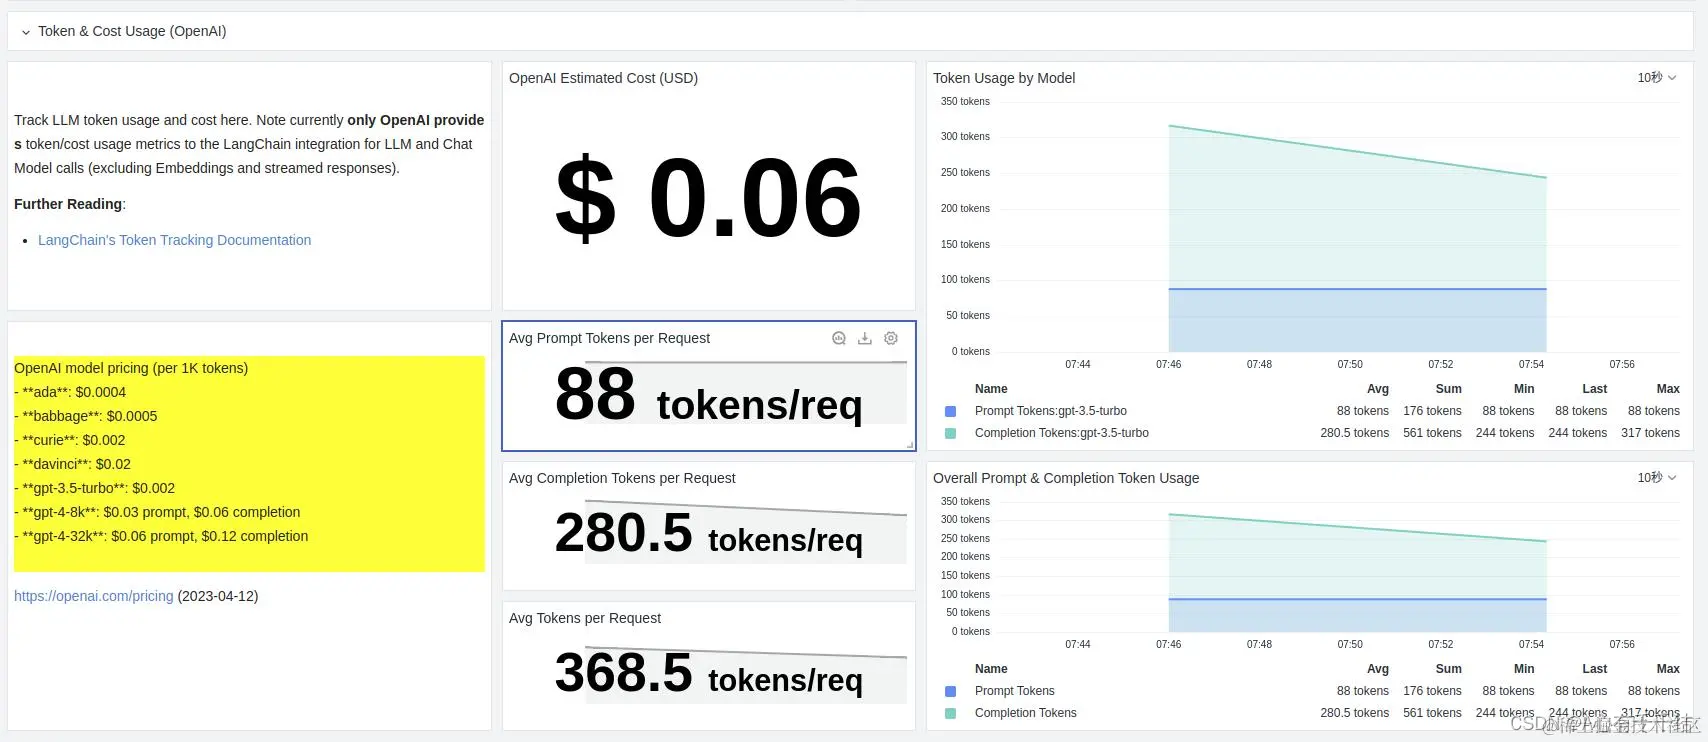Click the **gpt-4-8k** pricing line
1708x742 pixels.
coord(157,512)
